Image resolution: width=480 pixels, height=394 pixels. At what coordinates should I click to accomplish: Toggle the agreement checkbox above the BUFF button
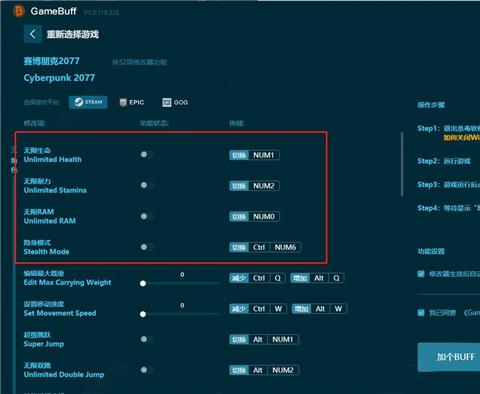(x=421, y=312)
